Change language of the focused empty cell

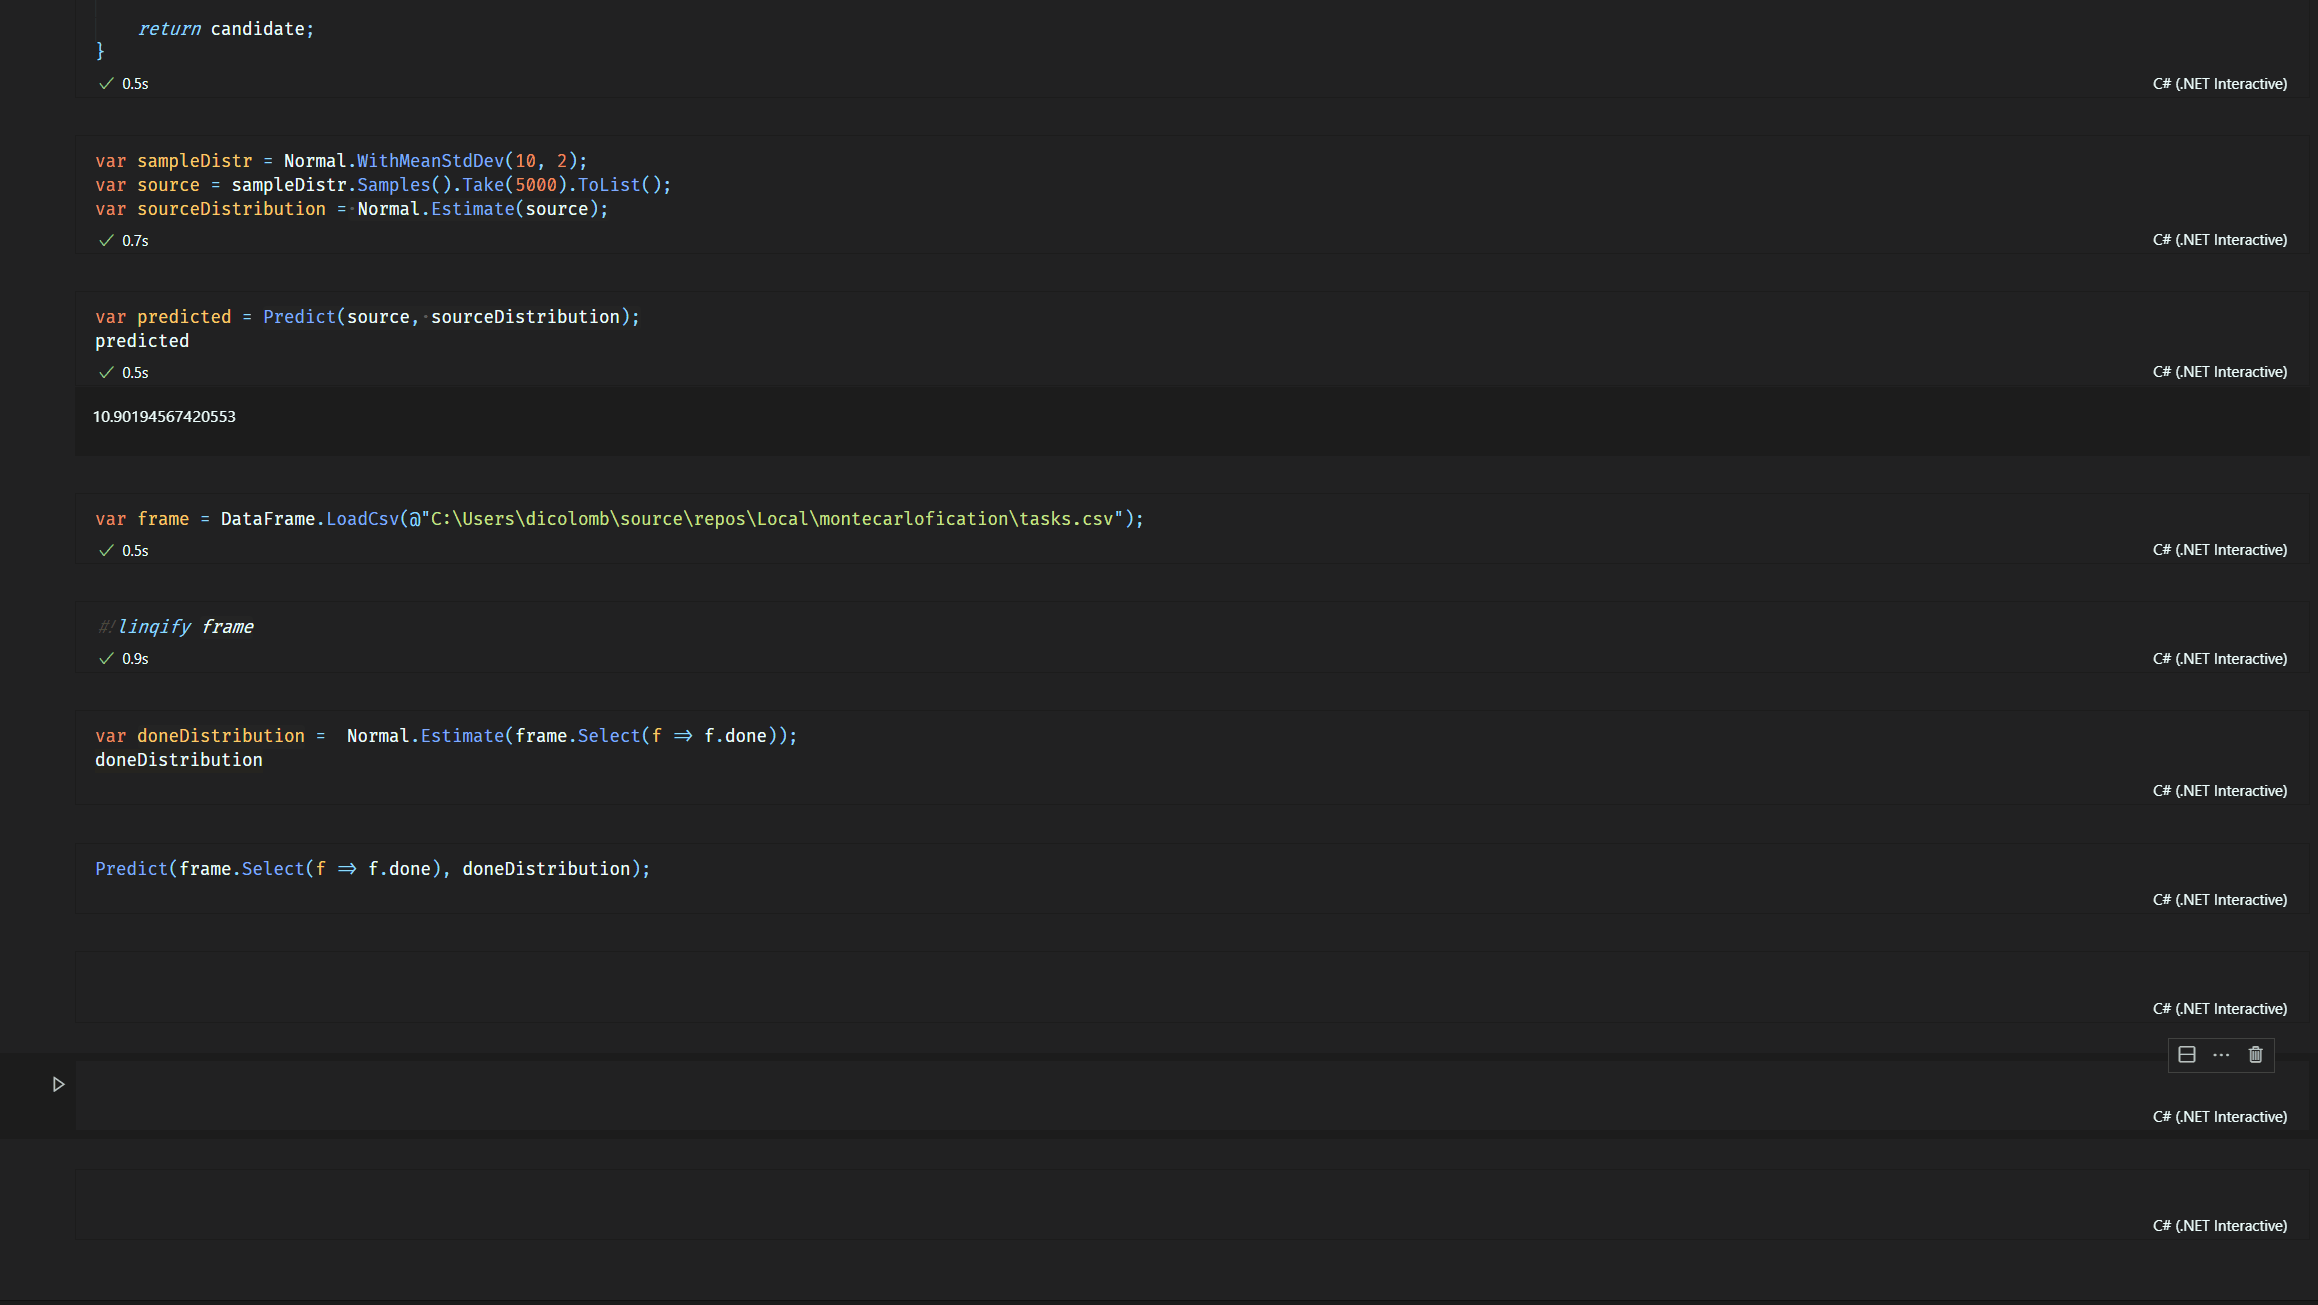click(2219, 1117)
